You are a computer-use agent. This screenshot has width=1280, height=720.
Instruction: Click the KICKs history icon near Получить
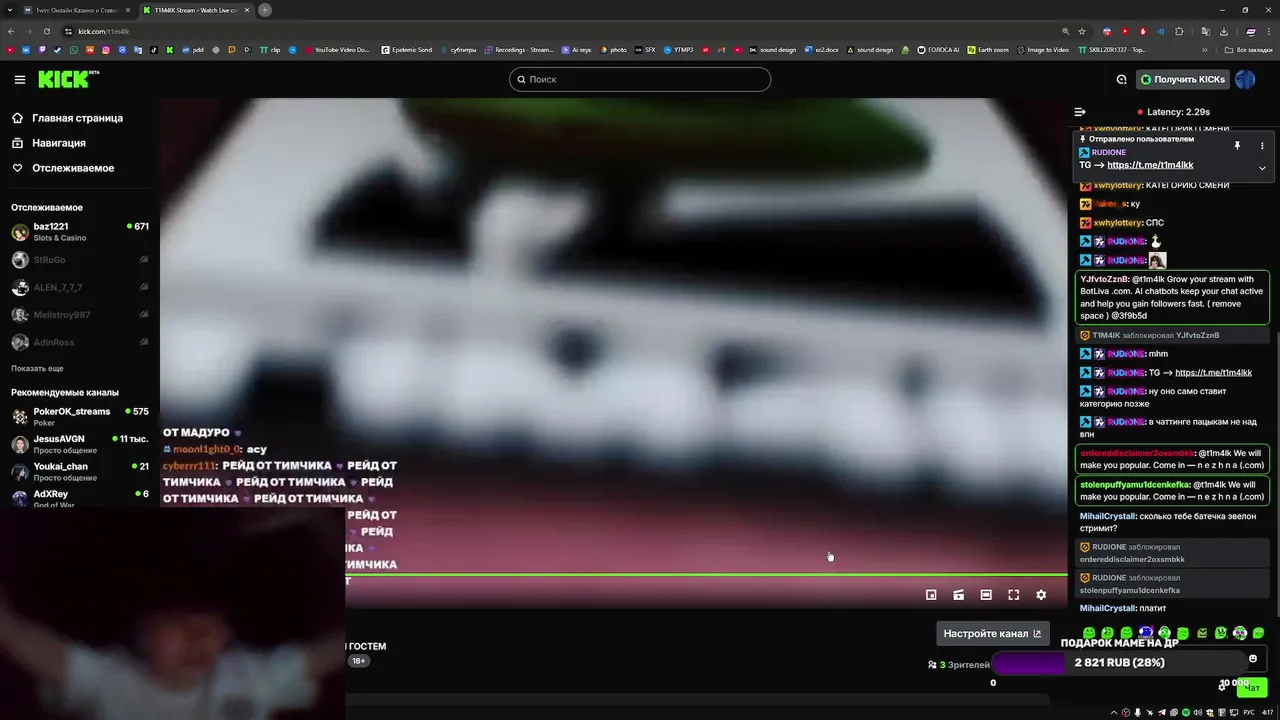(1121, 79)
